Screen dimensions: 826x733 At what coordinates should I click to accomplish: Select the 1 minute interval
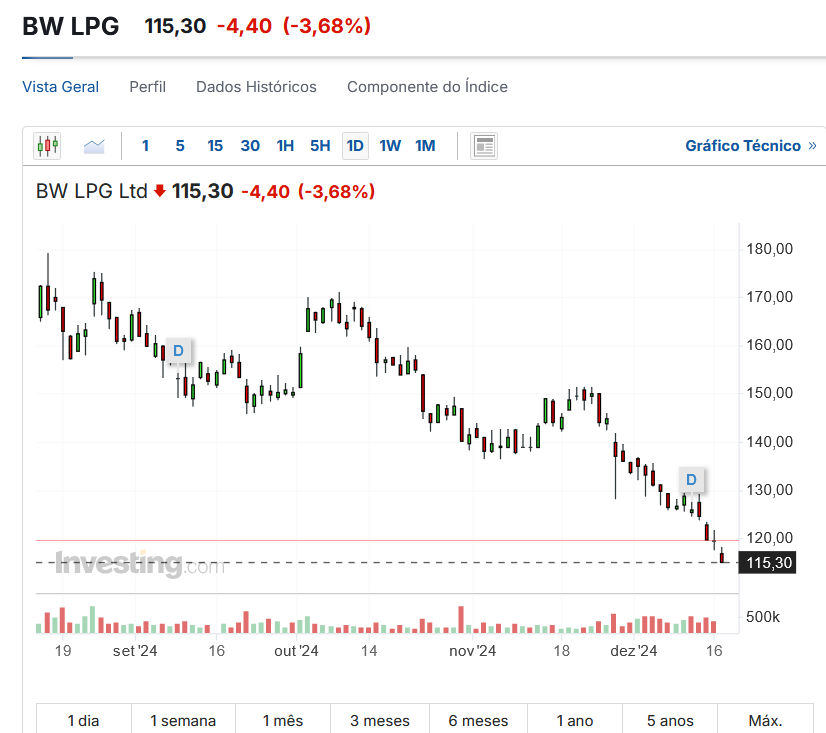click(x=145, y=146)
